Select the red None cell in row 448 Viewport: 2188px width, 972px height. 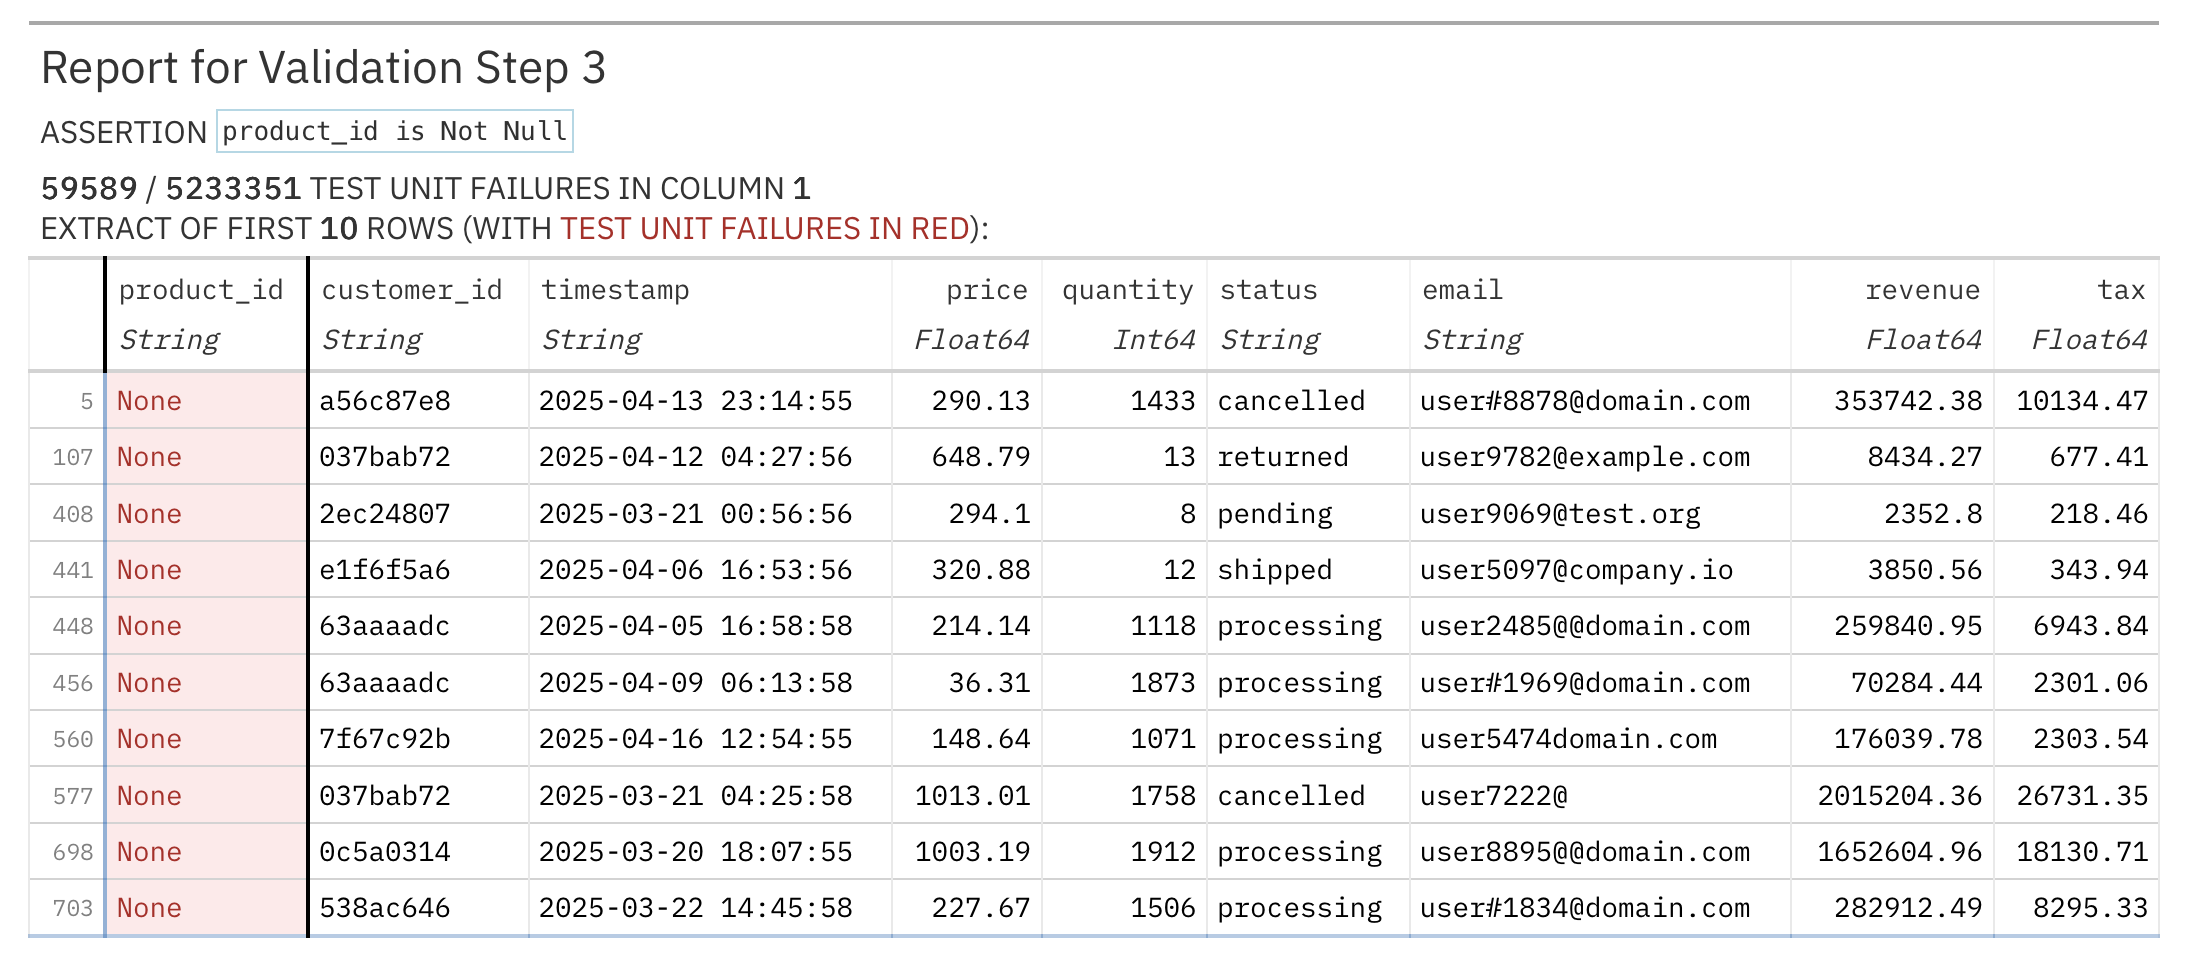tap(207, 626)
